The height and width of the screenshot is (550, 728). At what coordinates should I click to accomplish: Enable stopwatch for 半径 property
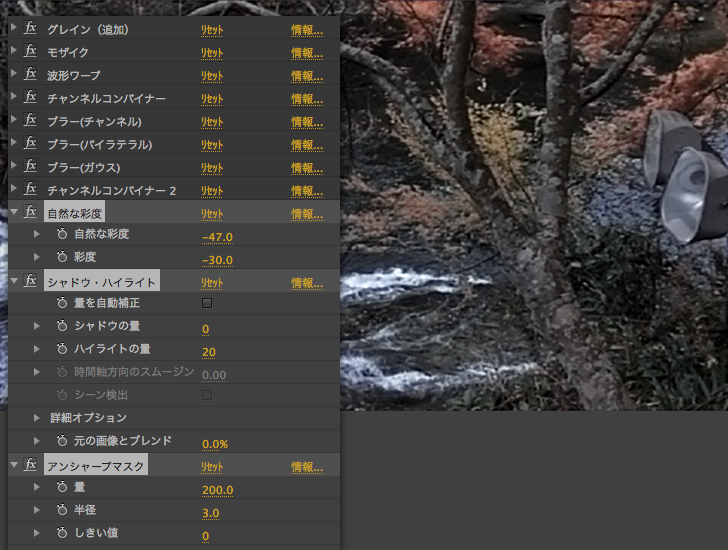click(62, 511)
